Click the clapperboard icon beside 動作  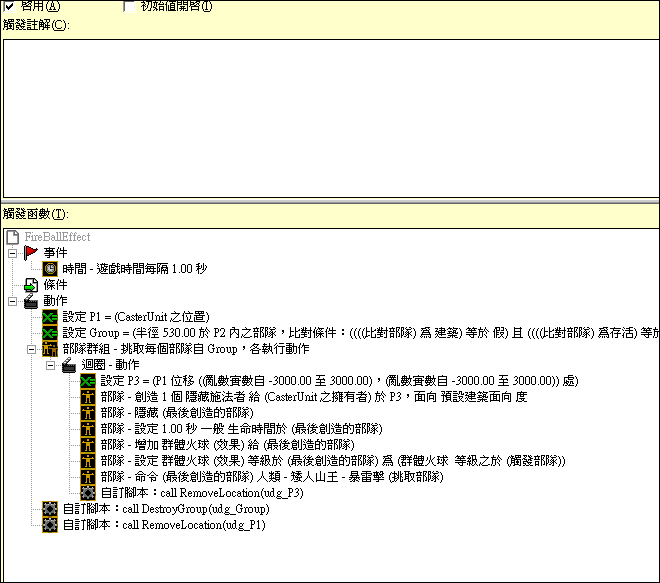[30, 301]
